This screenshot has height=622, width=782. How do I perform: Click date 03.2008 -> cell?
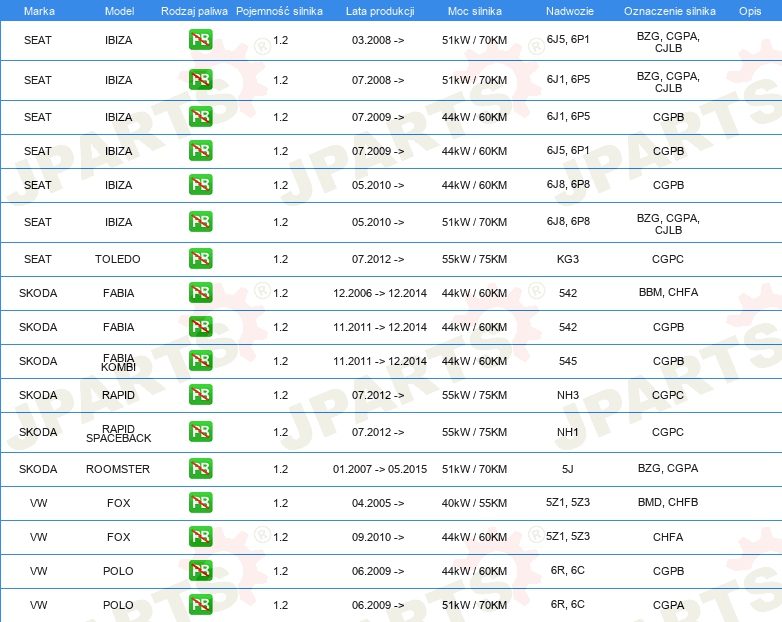click(378, 40)
